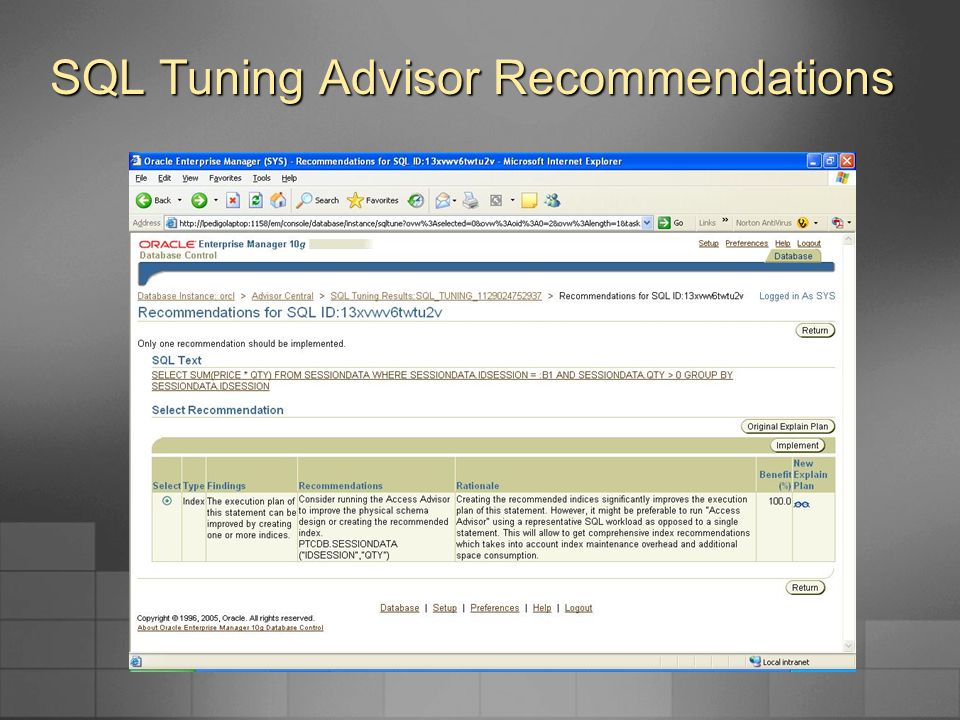The image size is (960, 720).
Task: Click the footer Help link
Action: coord(542,608)
